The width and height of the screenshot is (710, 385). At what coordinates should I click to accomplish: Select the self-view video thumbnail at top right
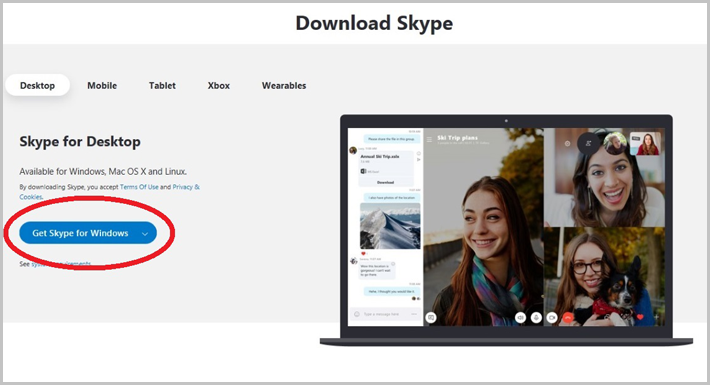point(645,144)
